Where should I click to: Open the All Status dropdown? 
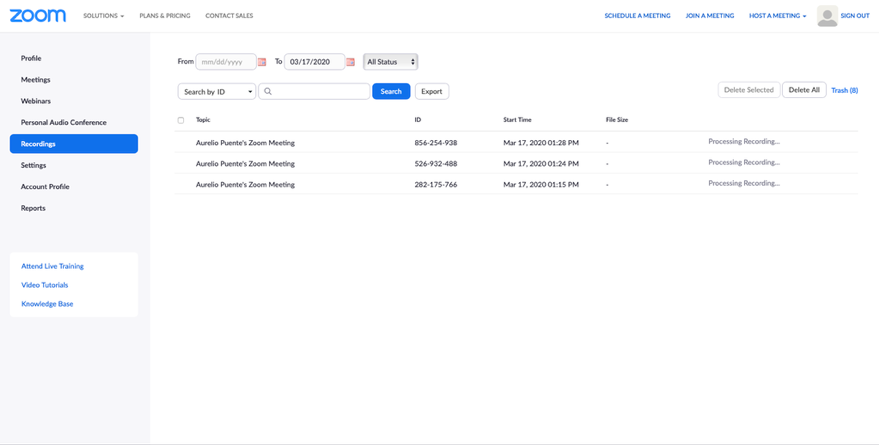click(391, 62)
